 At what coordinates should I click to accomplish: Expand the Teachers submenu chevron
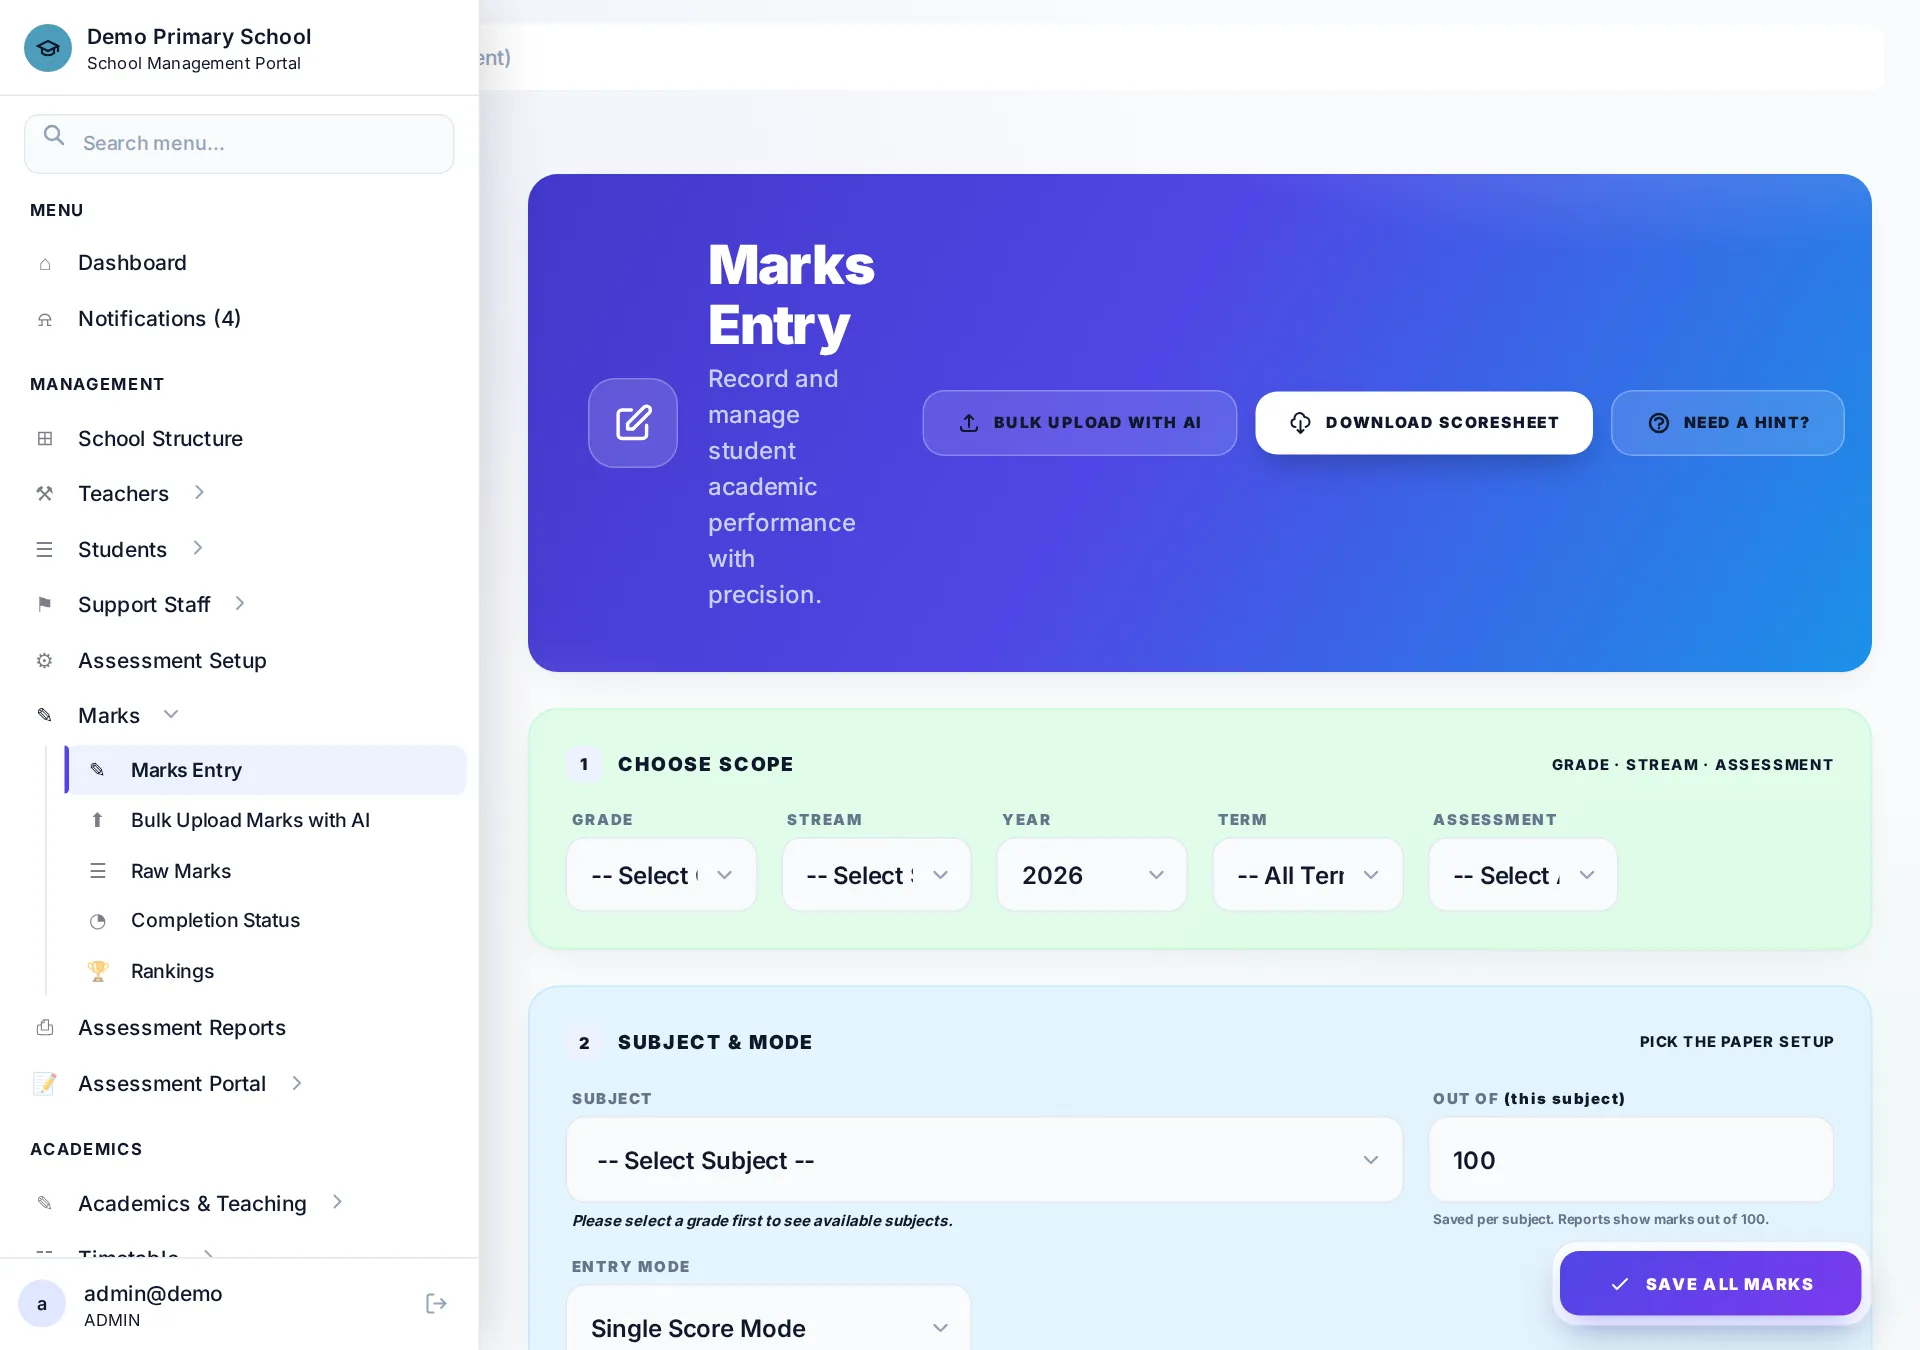[199, 492]
